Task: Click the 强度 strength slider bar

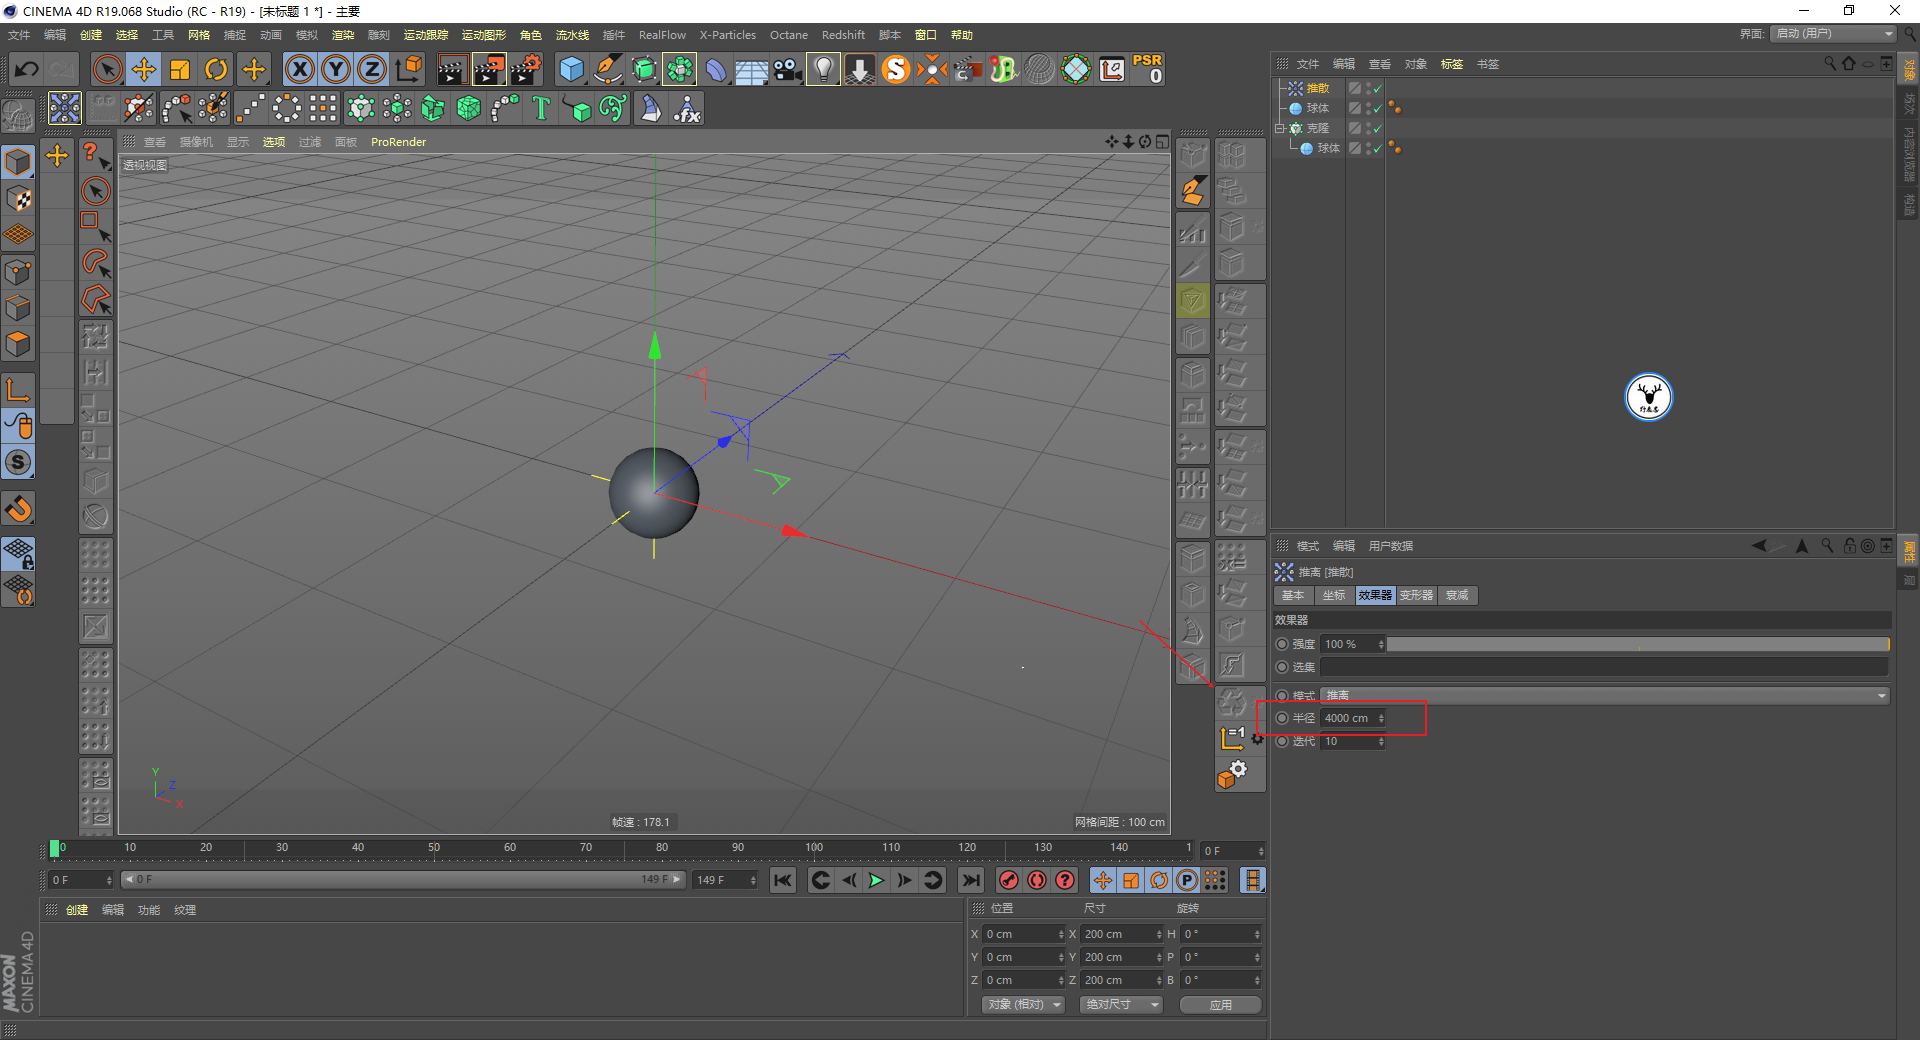Action: (1638, 644)
